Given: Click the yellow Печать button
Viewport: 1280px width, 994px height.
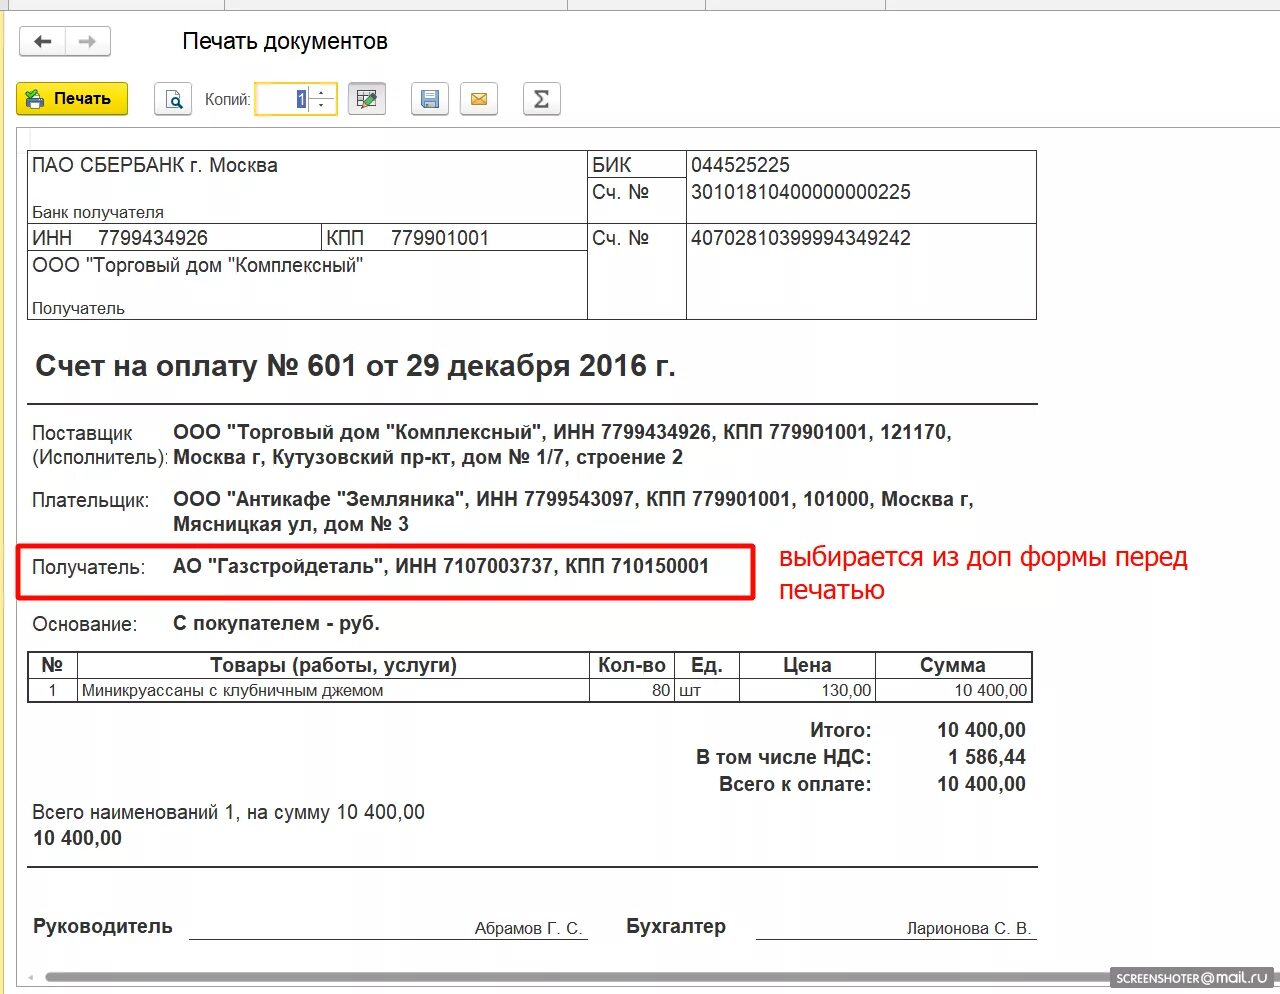Looking at the screenshot, I should (x=72, y=99).
